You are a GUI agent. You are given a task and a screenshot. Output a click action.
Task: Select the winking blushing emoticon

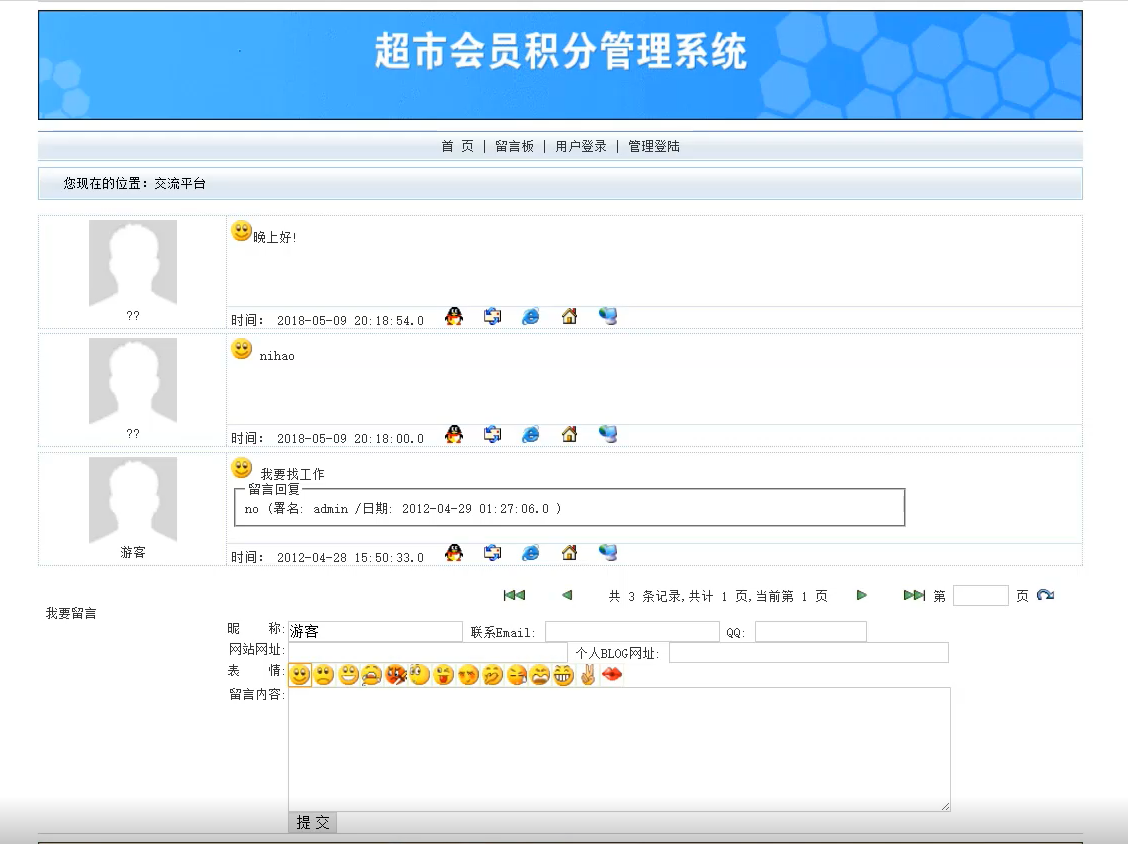point(468,675)
